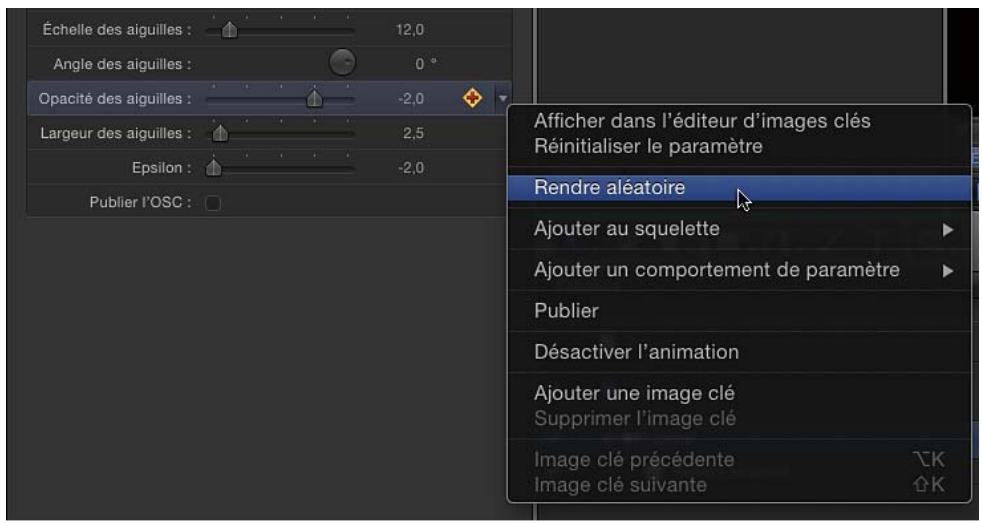Click the Largeur des aiguilles value 2,5
Screen dimensions: 982x523
point(413,133)
